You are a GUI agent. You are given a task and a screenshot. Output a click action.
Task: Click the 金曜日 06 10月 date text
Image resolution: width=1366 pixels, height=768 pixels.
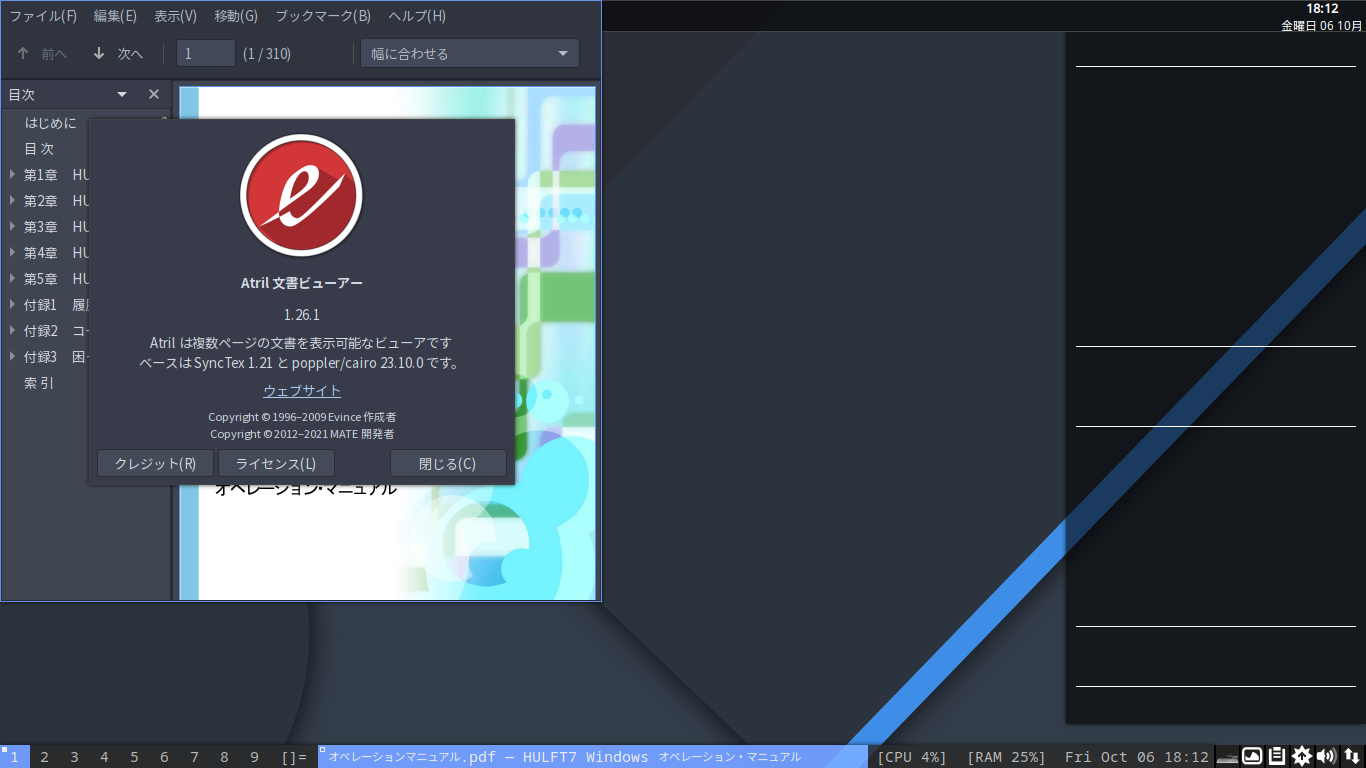1321,26
